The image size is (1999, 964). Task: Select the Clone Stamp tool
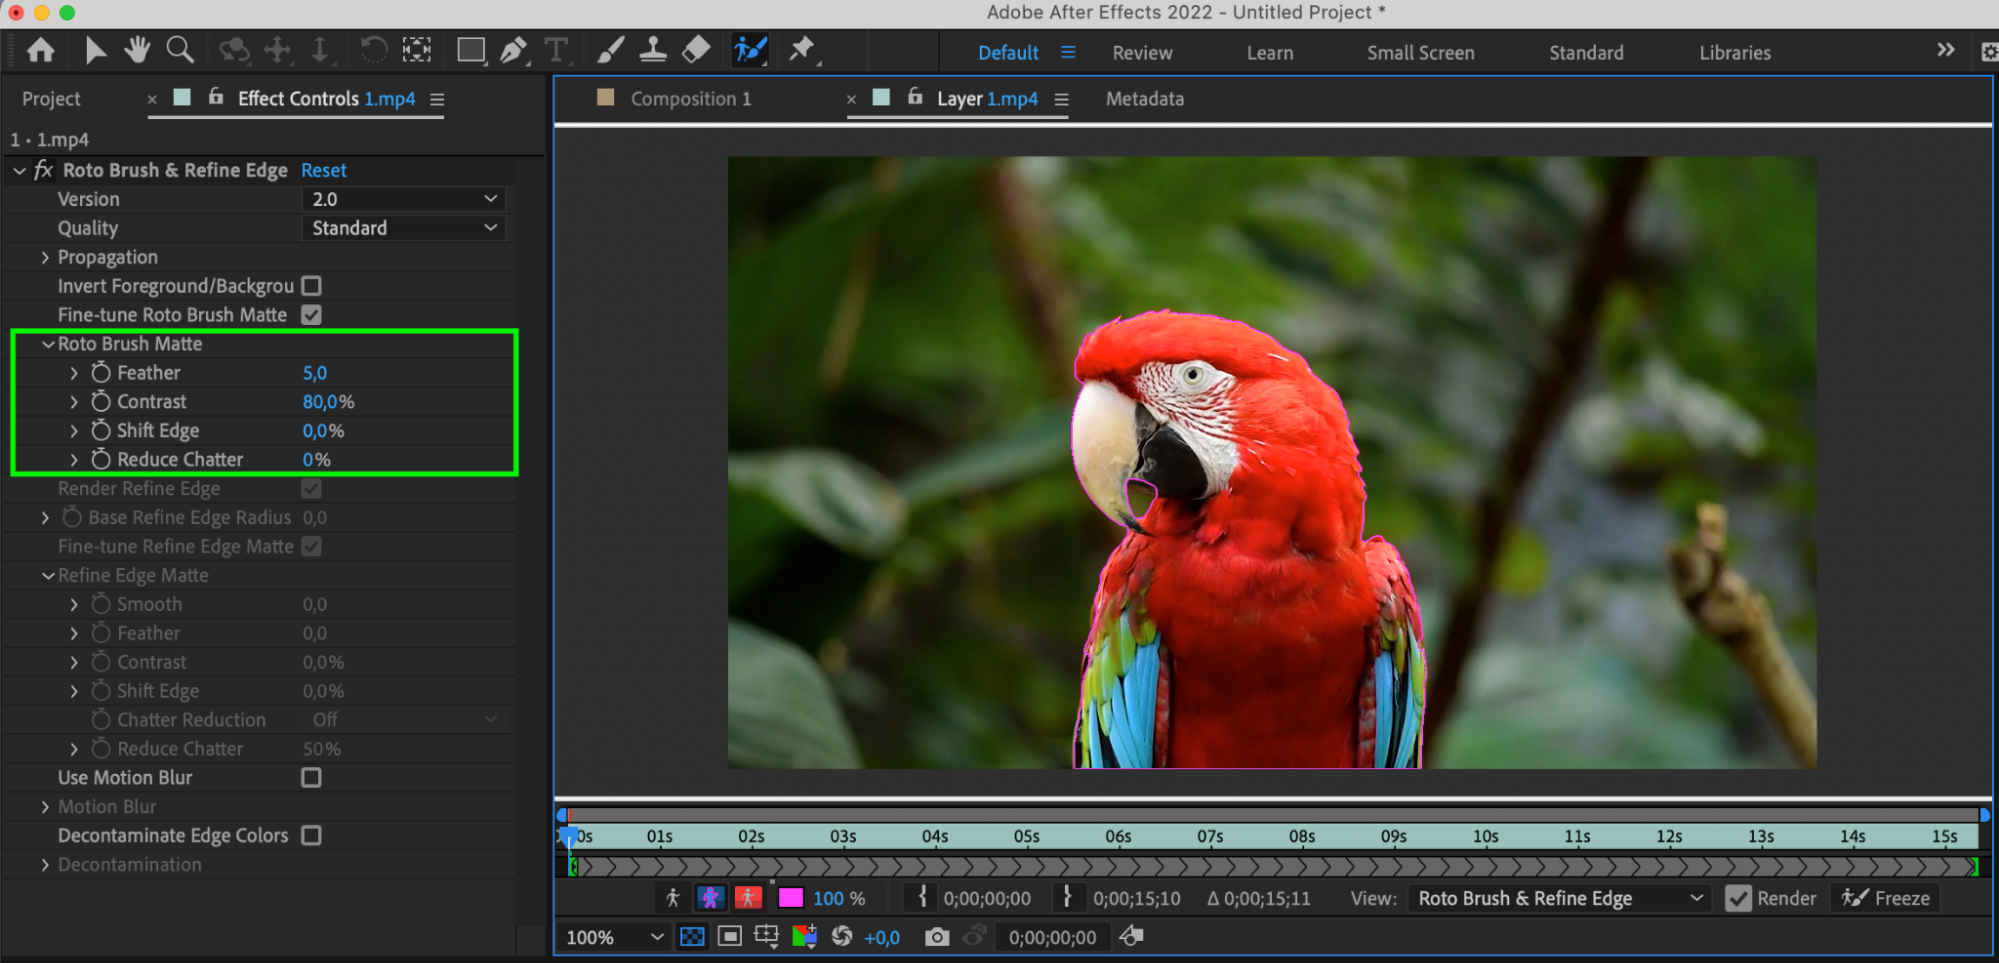pyautogui.click(x=653, y=50)
